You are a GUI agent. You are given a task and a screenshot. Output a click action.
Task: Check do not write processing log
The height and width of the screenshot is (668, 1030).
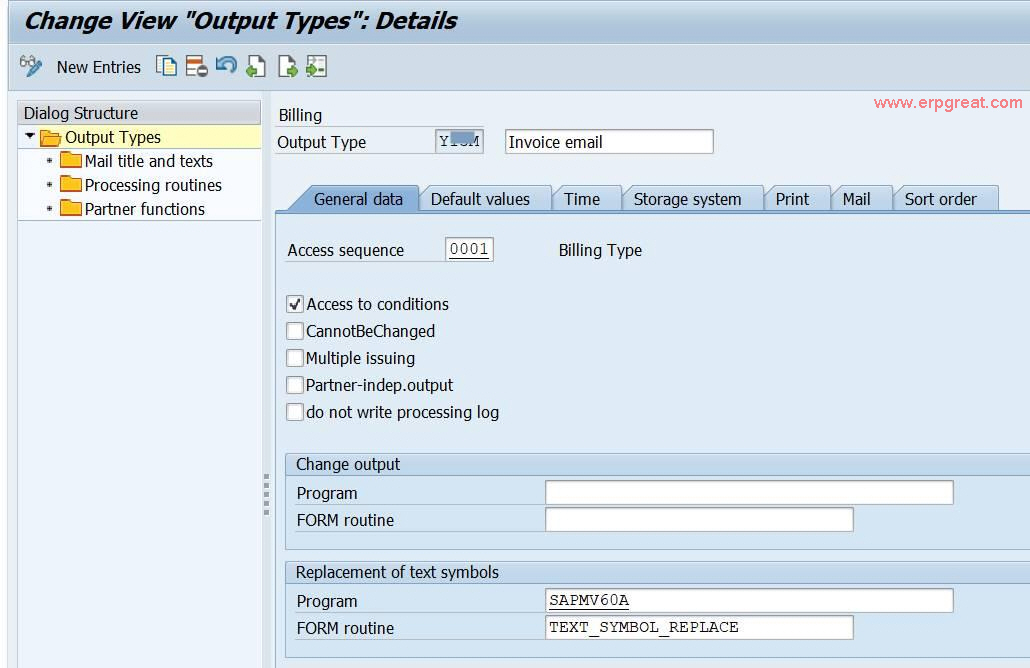[295, 412]
